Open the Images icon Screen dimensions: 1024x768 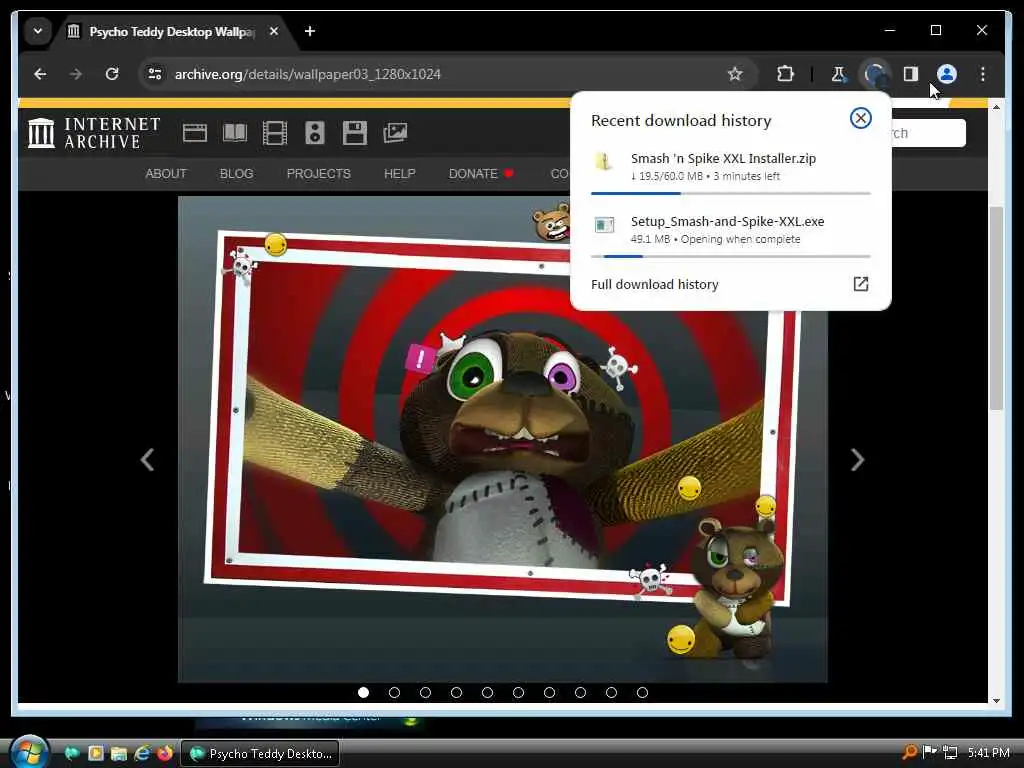tap(395, 133)
